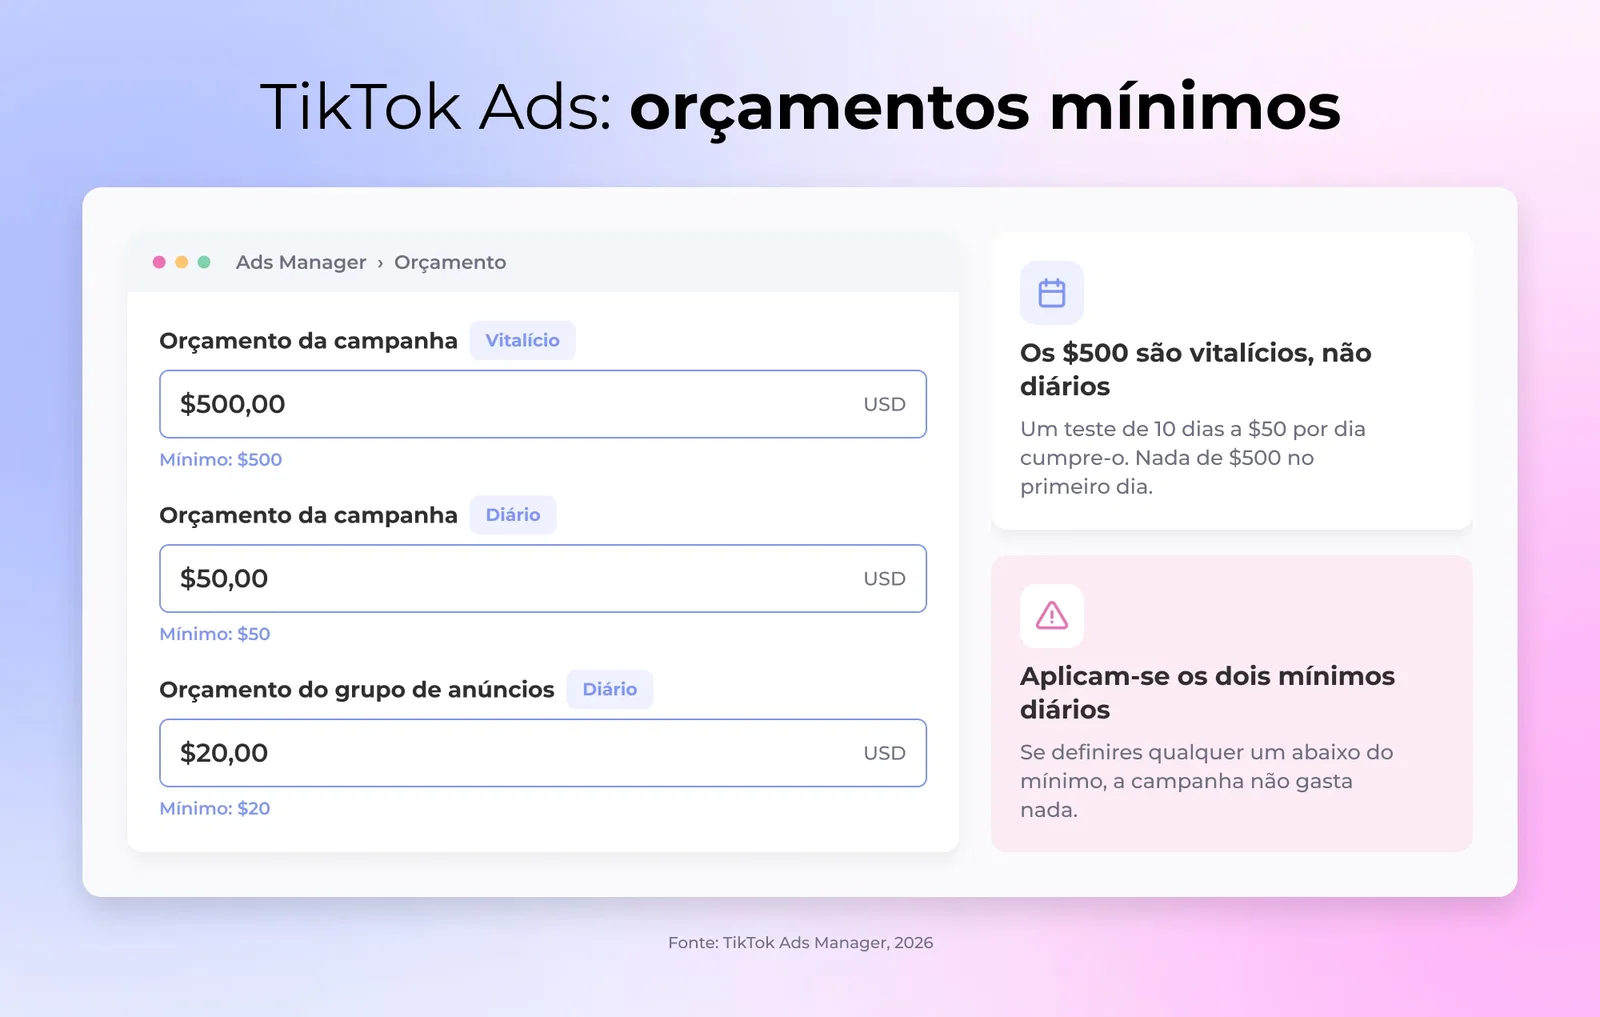Click 'Fonte: TikTok Ads Manager, 2026' footer
This screenshot has height=1017, width=1600.
pos(800,942)
